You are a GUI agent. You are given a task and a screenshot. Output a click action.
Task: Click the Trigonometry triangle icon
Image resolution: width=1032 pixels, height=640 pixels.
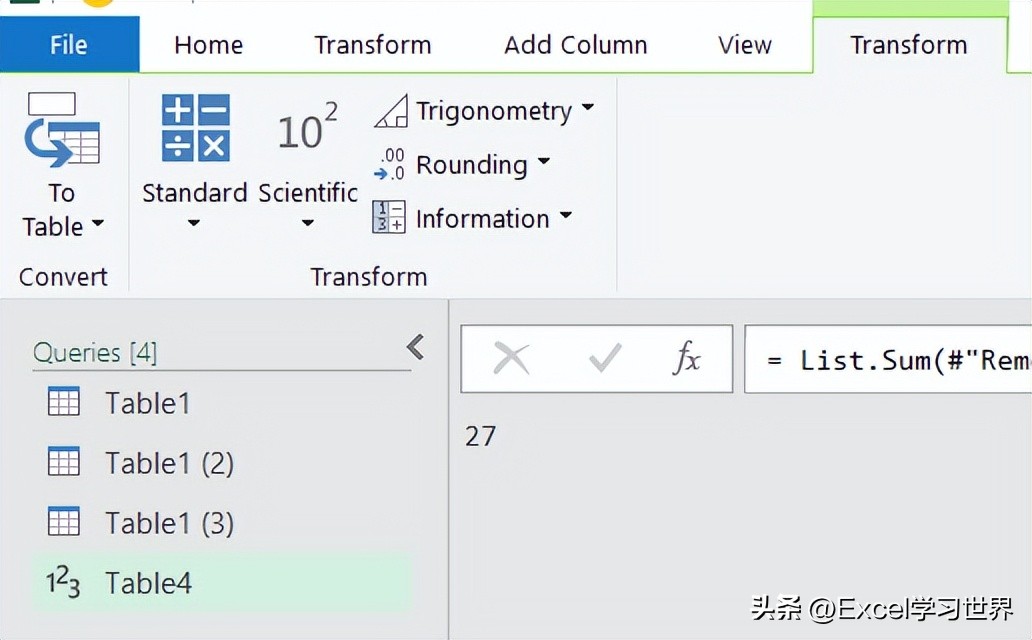click(391, 111)
